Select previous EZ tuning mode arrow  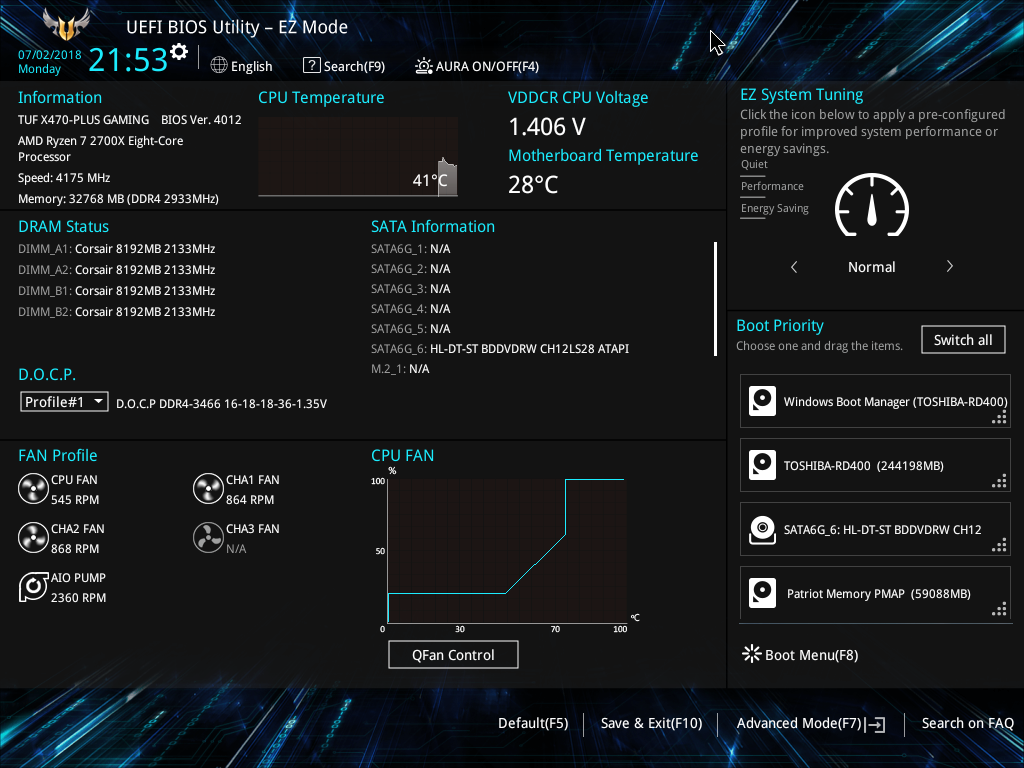tap(794, 266)
